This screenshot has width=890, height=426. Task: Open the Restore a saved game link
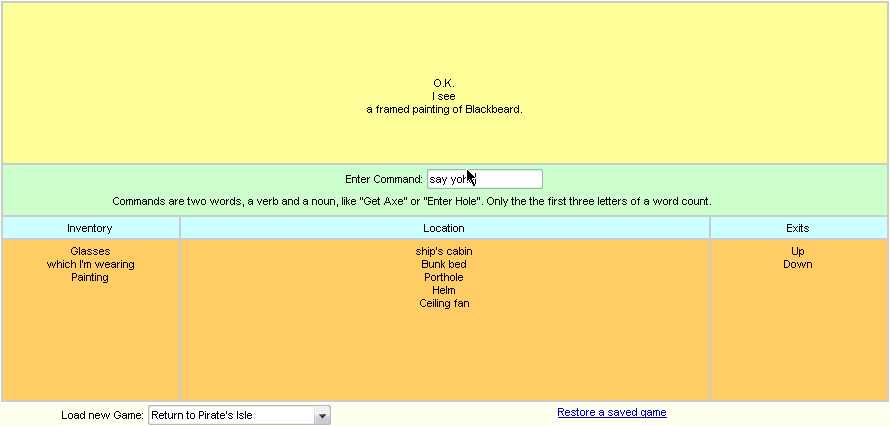[611, 412]
